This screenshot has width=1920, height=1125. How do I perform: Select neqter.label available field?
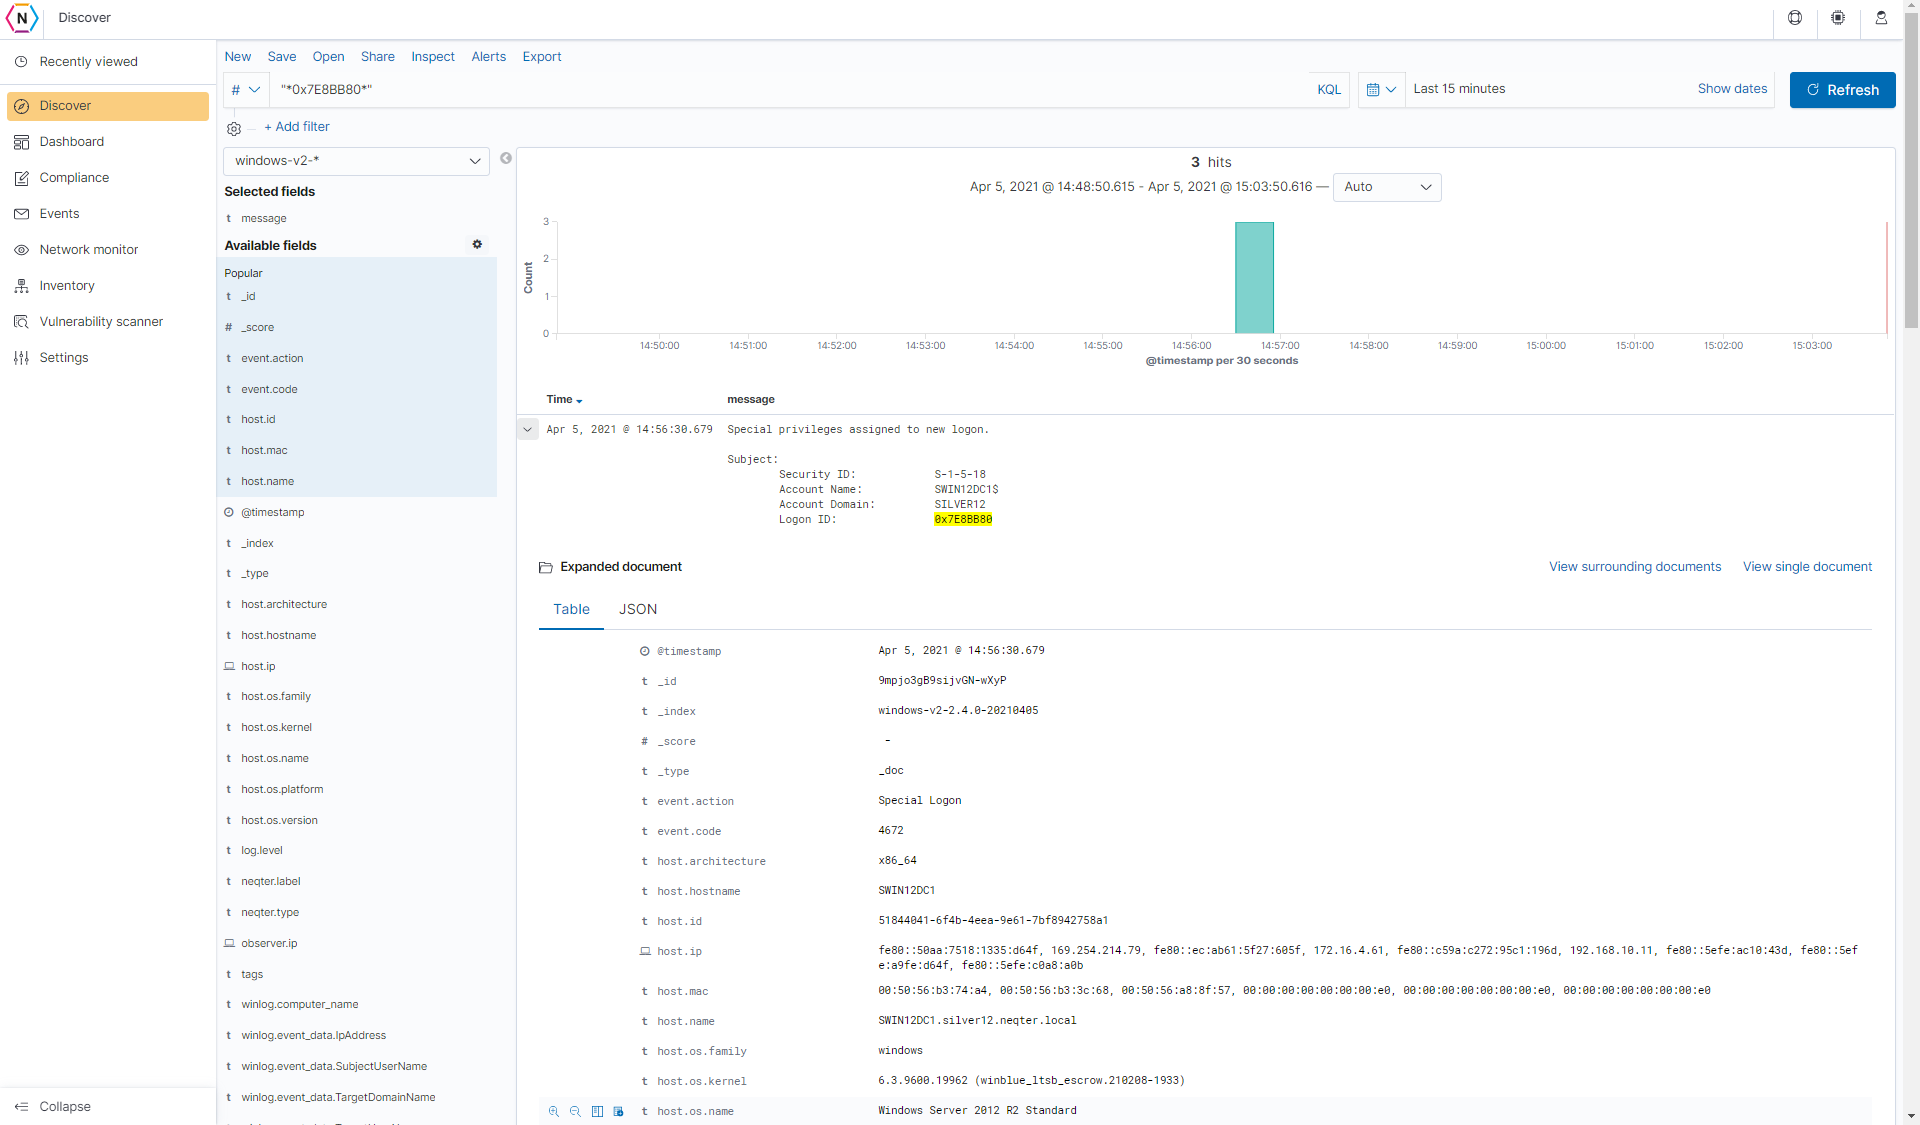point(271,882)
